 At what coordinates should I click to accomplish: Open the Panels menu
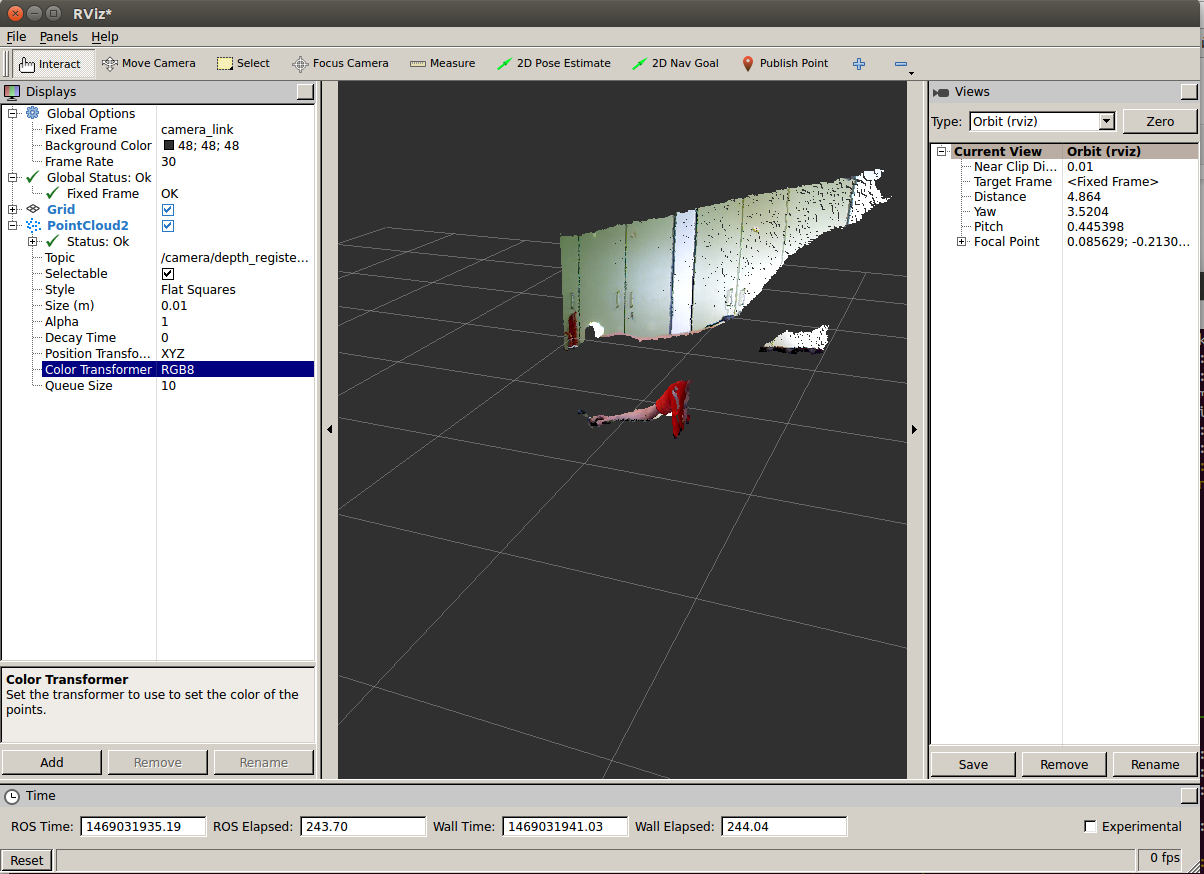click(58, 36)
